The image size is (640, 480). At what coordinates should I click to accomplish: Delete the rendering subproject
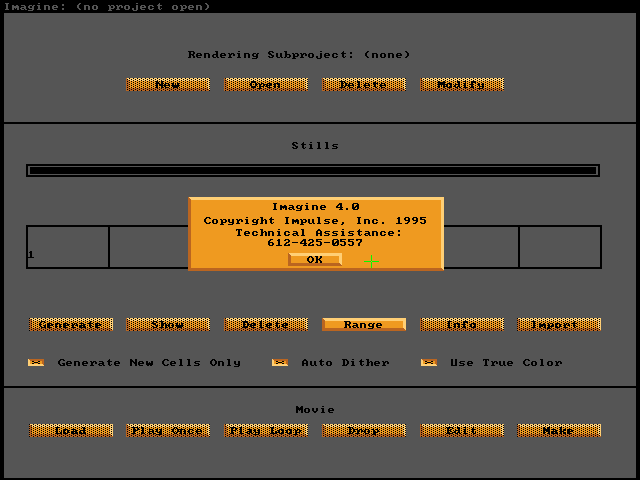click(364, 84)
